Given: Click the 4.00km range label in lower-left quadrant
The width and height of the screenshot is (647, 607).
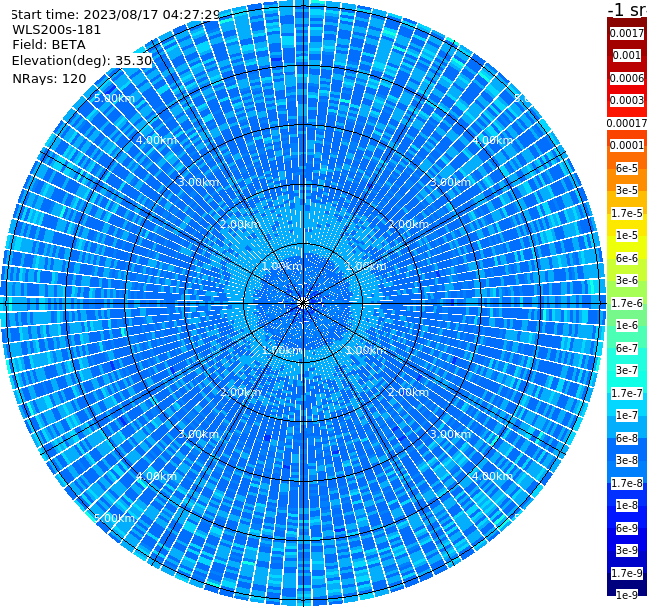Looking at the screenshot, I should click(156, 476).
